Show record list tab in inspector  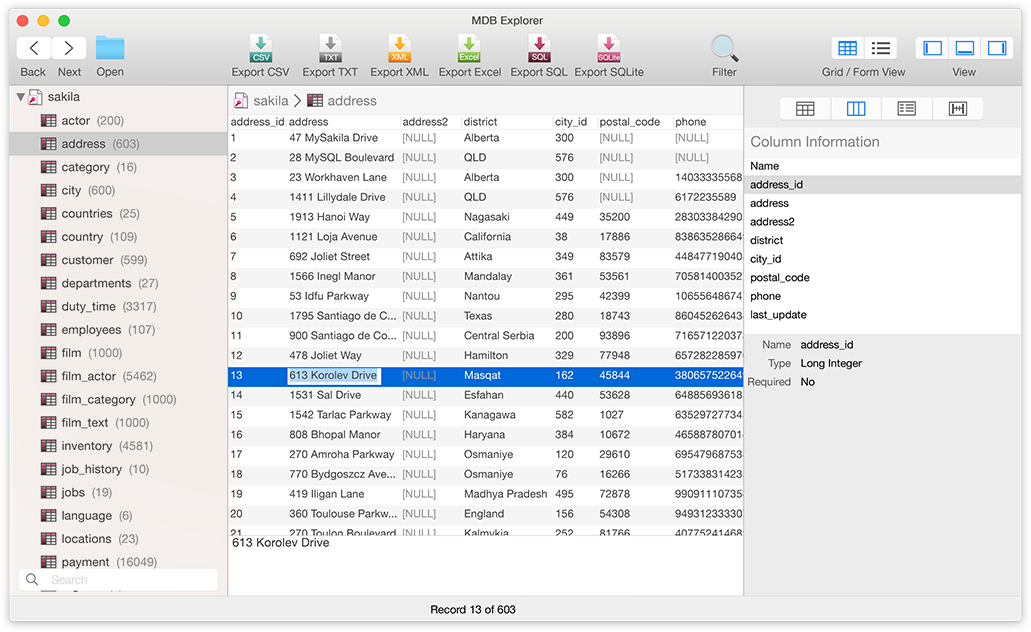[907, 109]
